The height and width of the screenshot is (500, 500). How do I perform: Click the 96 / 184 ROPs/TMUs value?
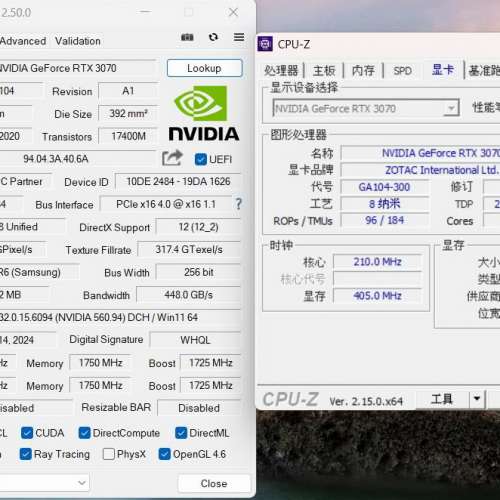(384, 220)
